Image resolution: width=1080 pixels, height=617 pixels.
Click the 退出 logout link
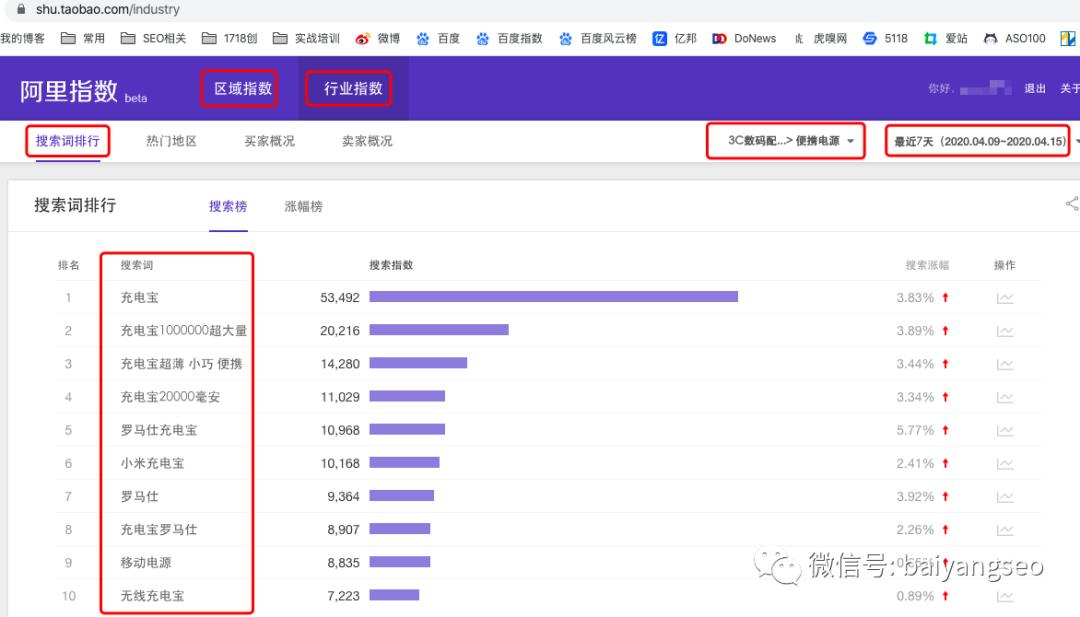(1037, 88)
